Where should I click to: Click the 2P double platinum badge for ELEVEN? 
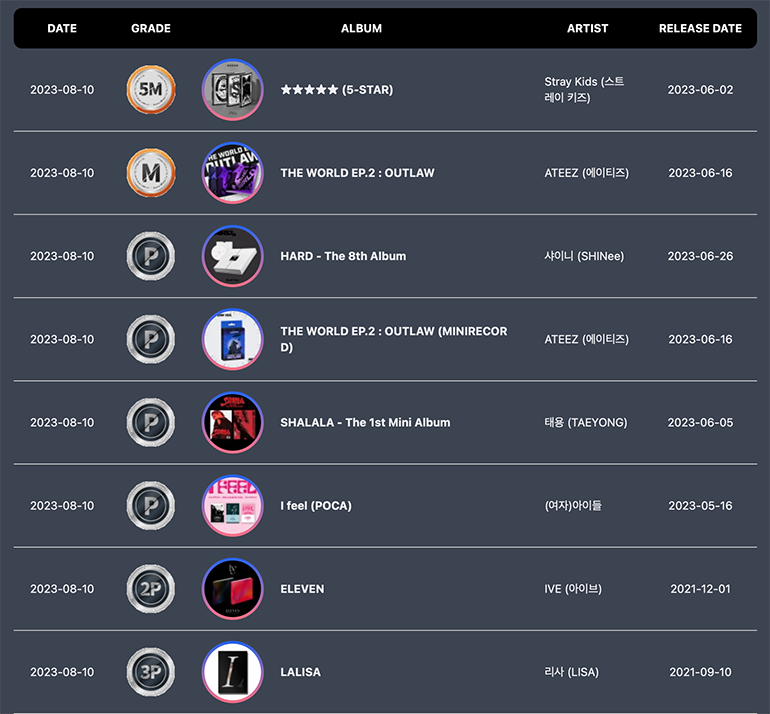pos(151,588)
